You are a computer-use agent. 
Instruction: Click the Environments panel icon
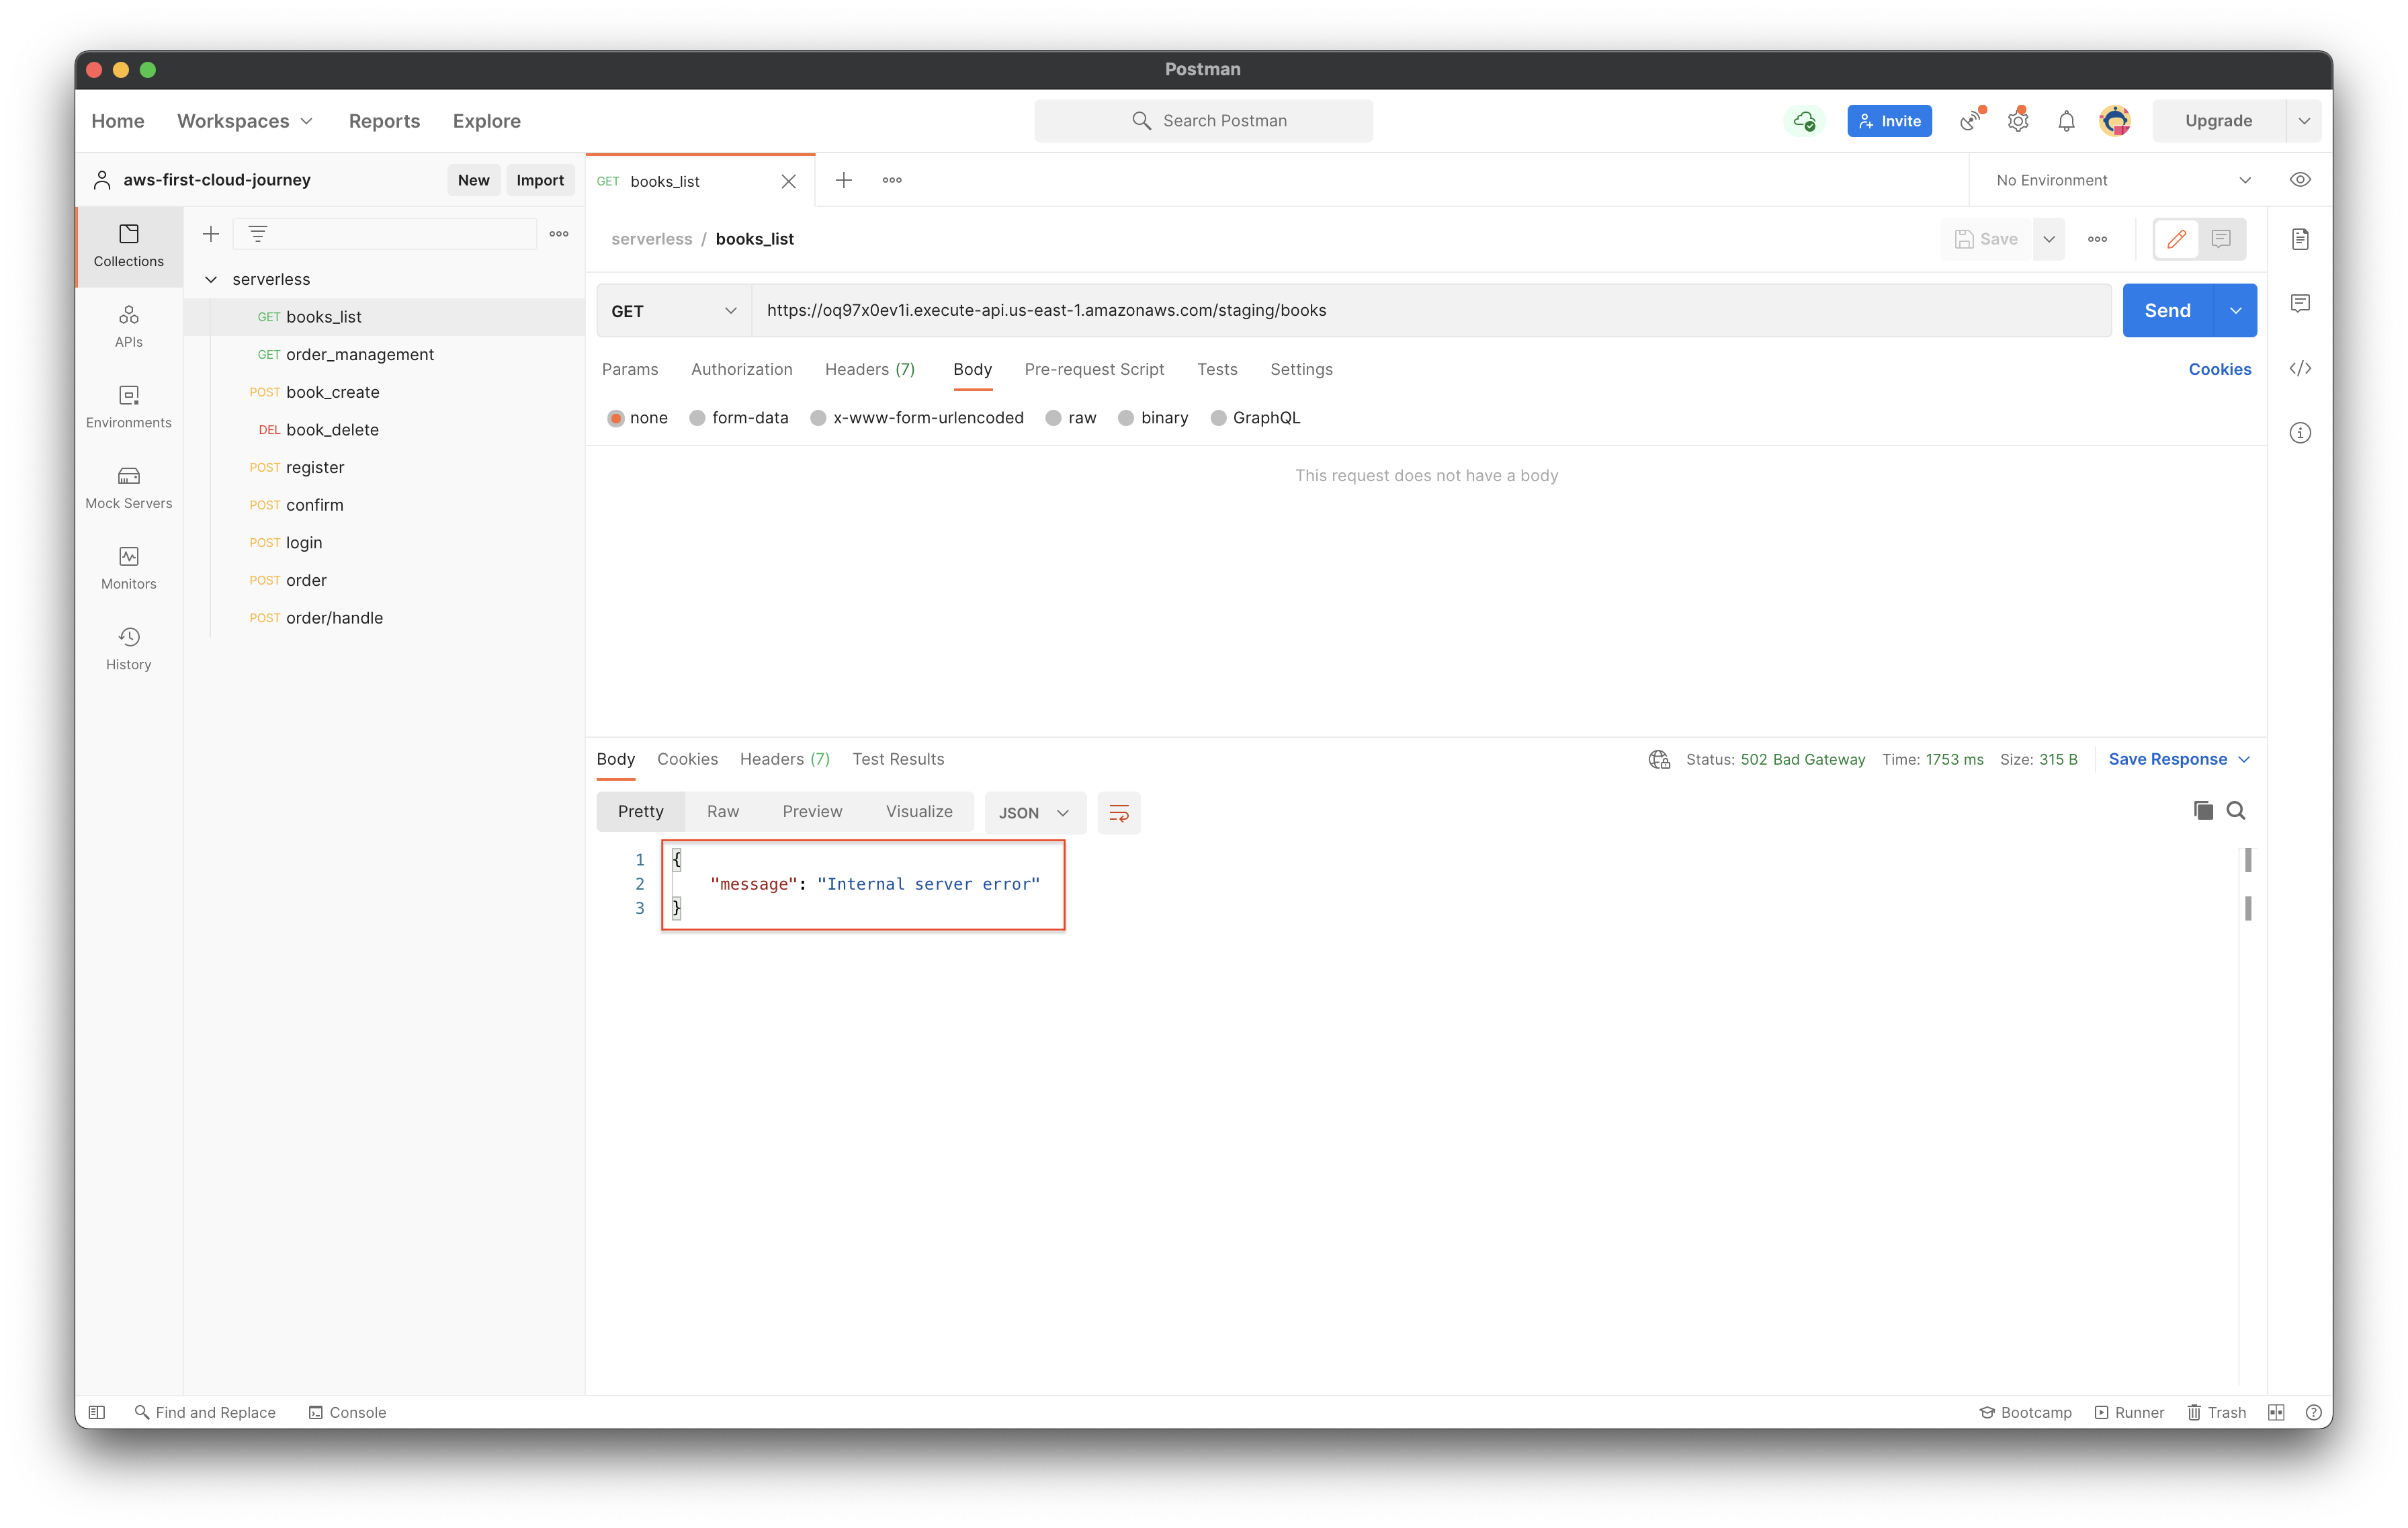[128, 405]
